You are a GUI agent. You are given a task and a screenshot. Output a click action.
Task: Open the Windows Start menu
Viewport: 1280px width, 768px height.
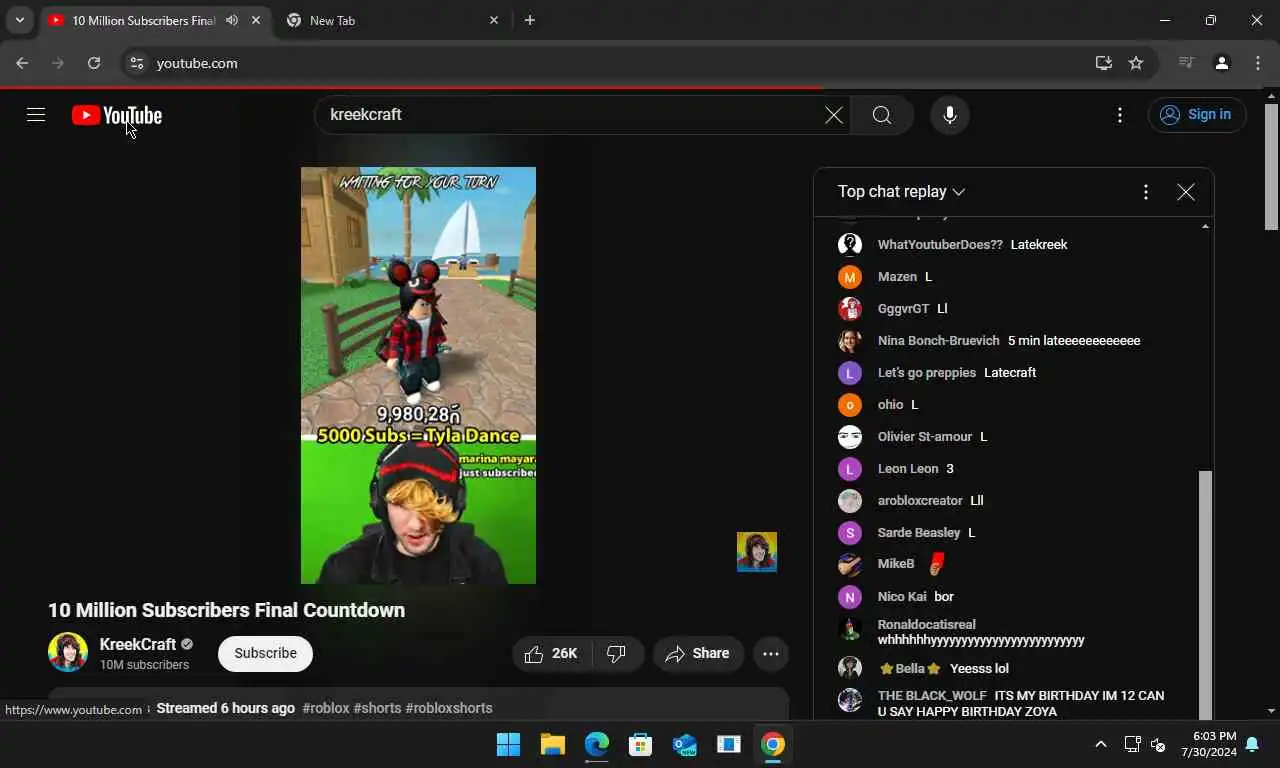[x=508, y=744]
